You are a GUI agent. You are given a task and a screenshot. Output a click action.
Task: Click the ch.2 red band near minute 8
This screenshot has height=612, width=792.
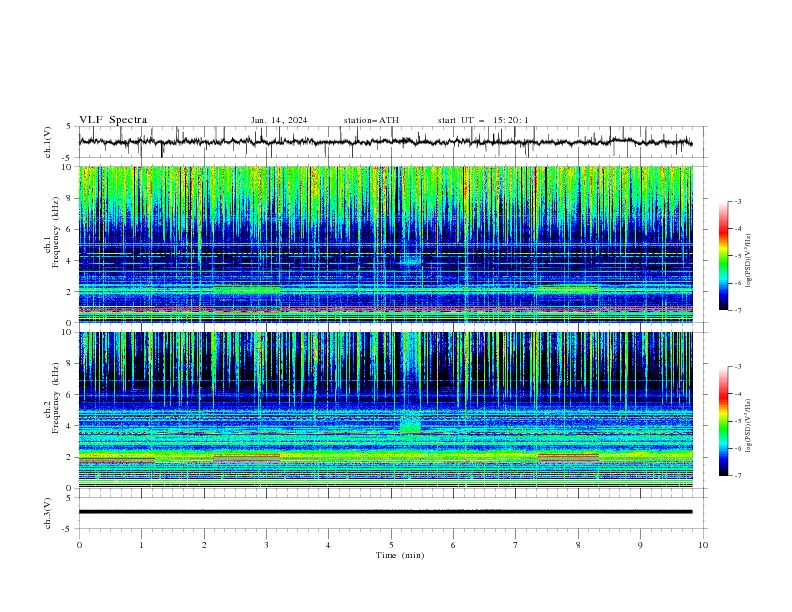point(568,457)
